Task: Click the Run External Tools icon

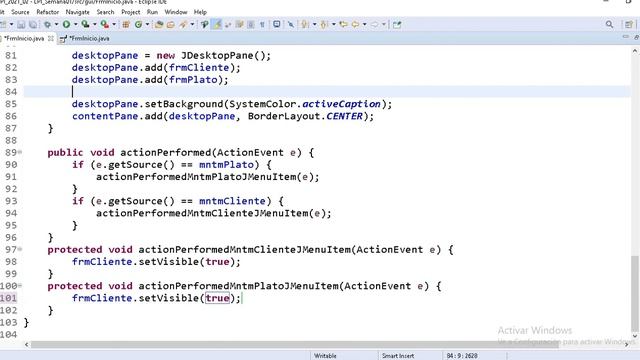Action: pos(104,24)
